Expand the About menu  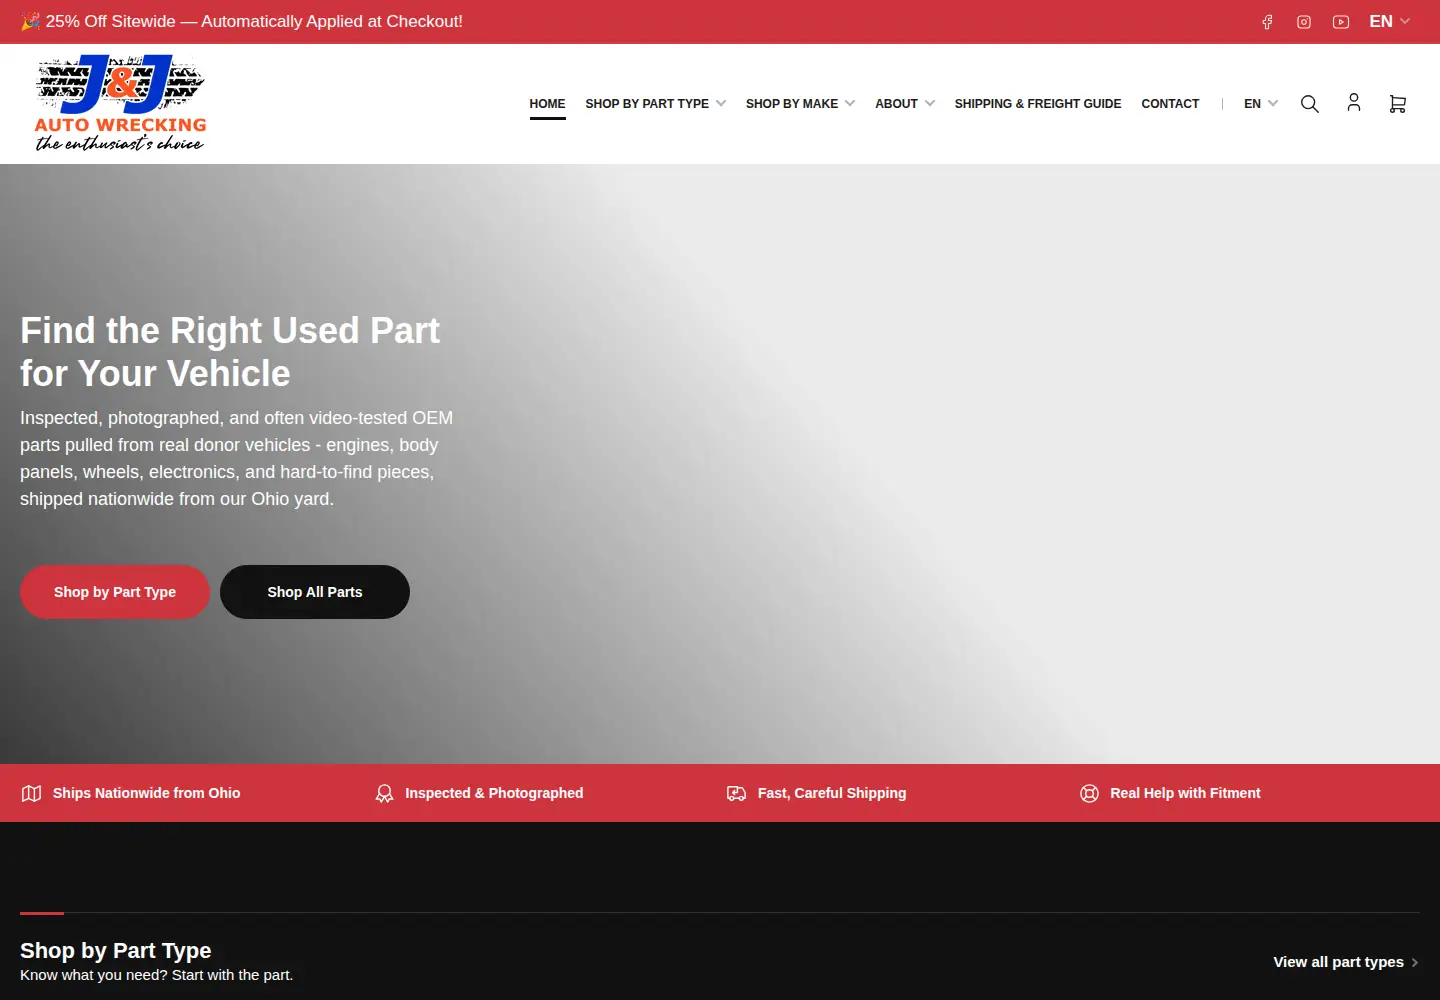pyautogui.click(x=905, y=104)
